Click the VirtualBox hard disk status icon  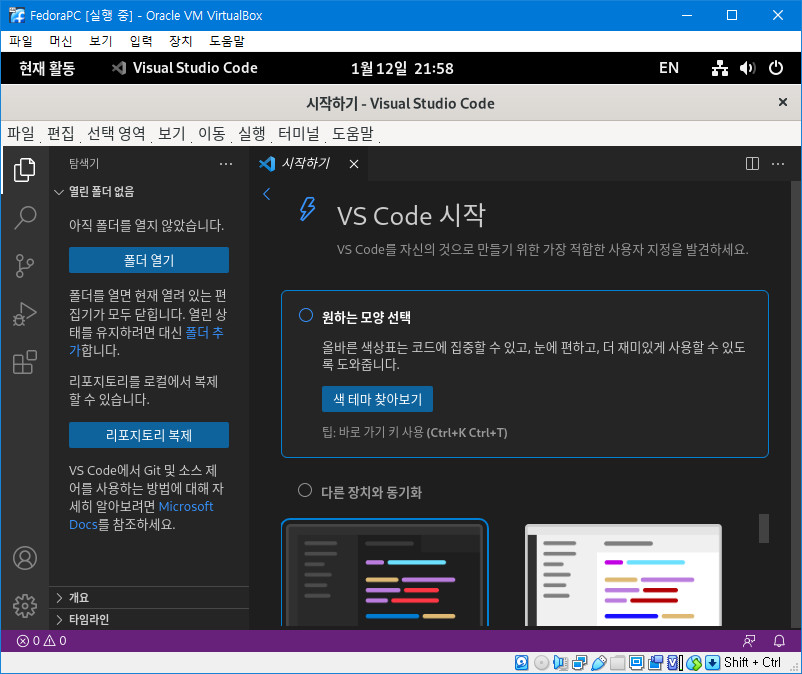coord(521,663)
